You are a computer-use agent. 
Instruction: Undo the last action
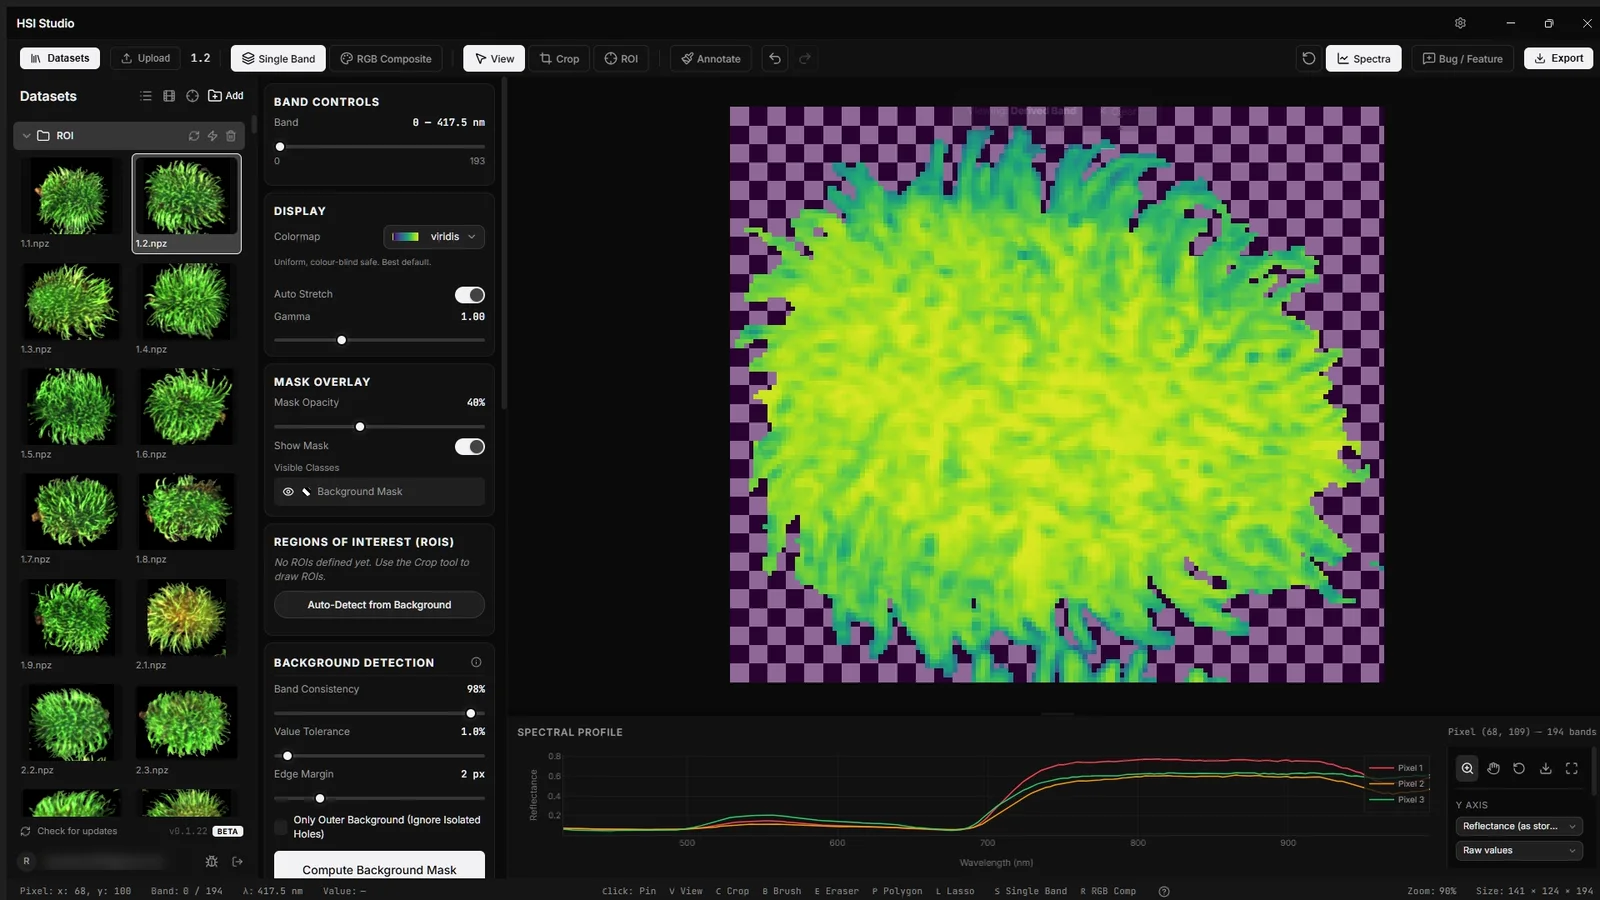[775, 58]
